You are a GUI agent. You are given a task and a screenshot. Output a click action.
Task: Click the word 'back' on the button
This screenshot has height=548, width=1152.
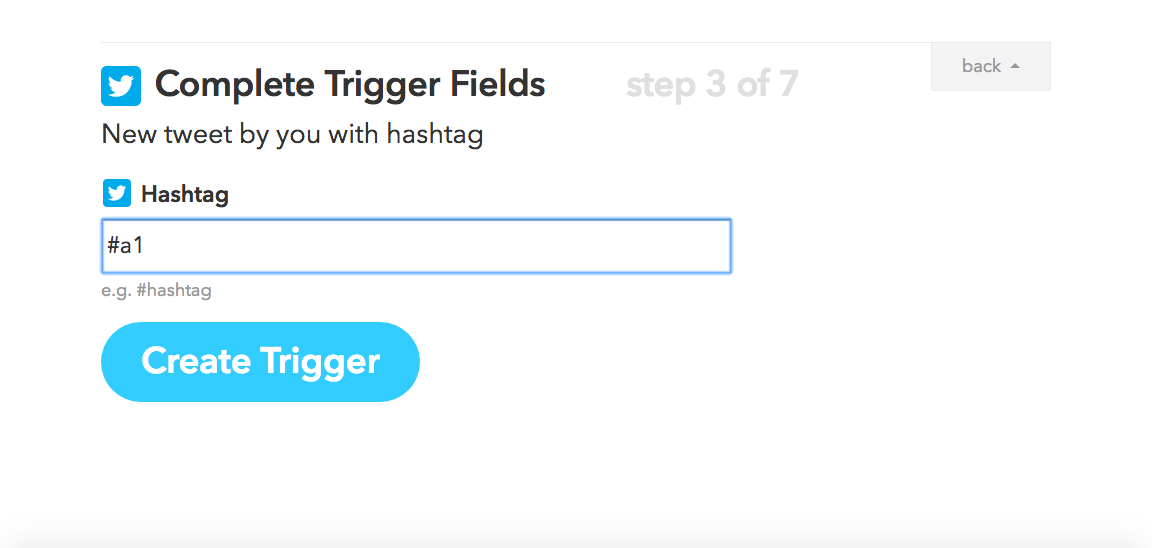point(981,66)
